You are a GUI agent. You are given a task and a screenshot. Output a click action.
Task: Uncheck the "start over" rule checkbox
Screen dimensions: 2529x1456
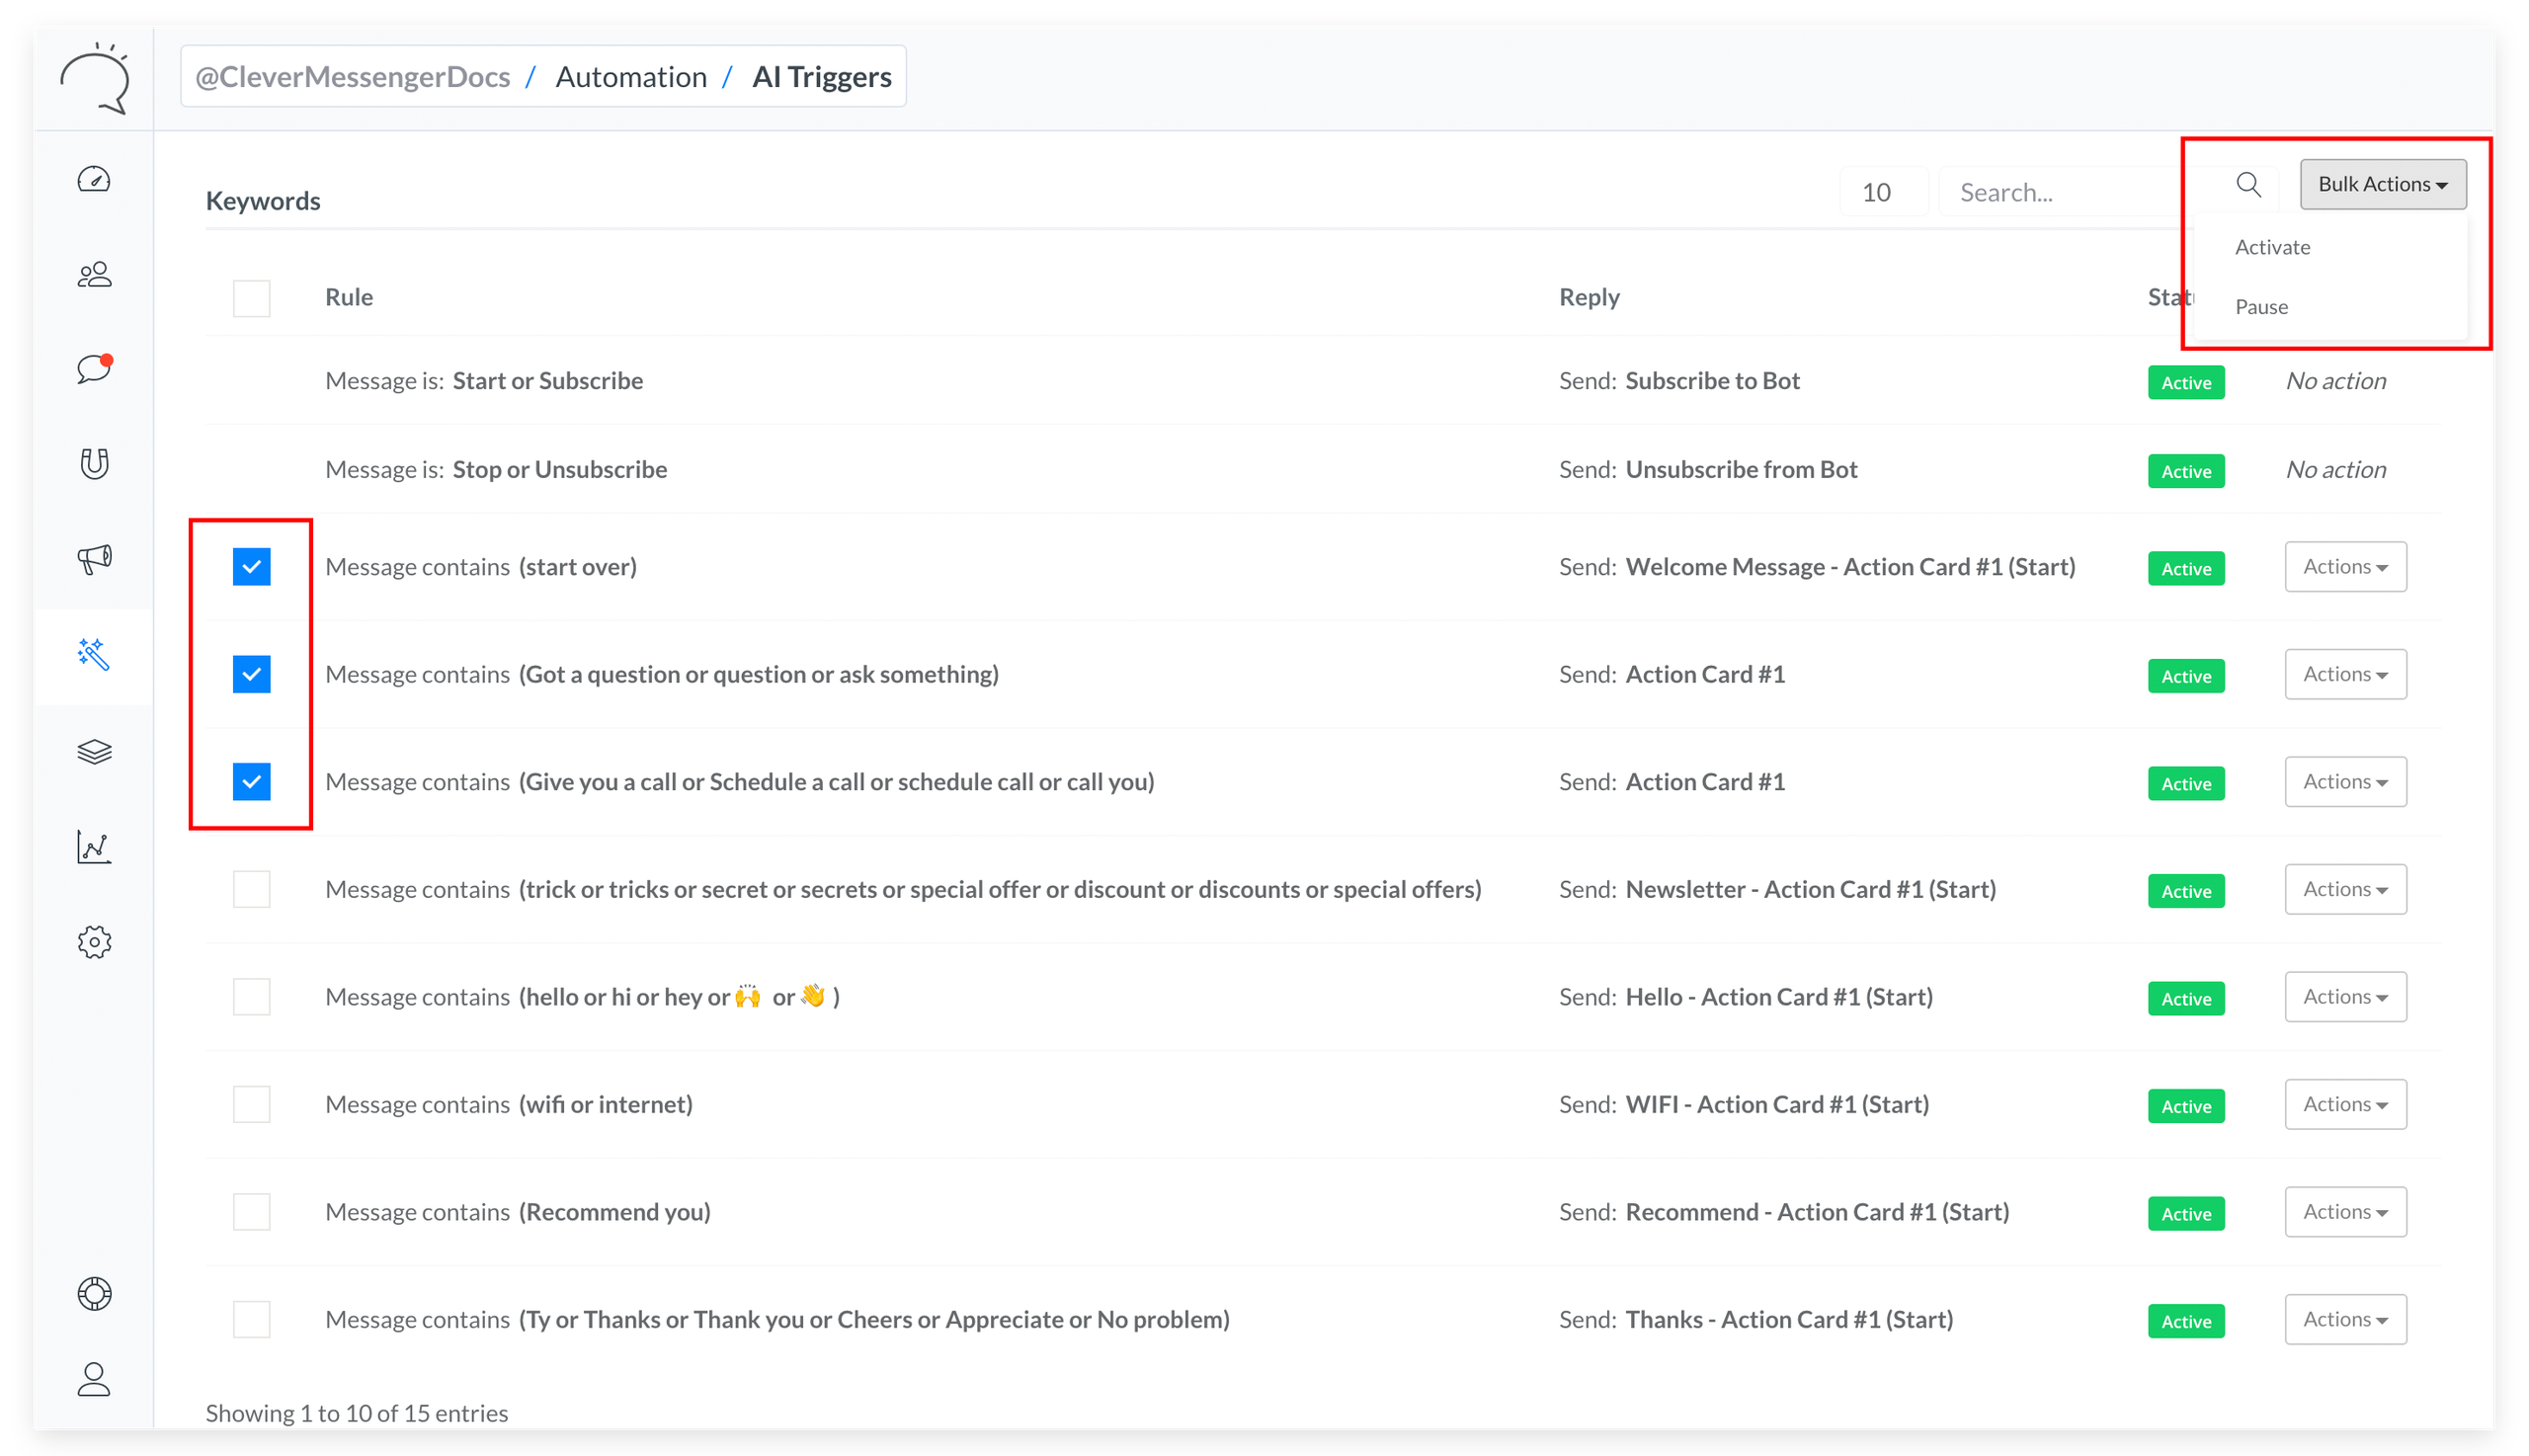[x=251, y=567]
